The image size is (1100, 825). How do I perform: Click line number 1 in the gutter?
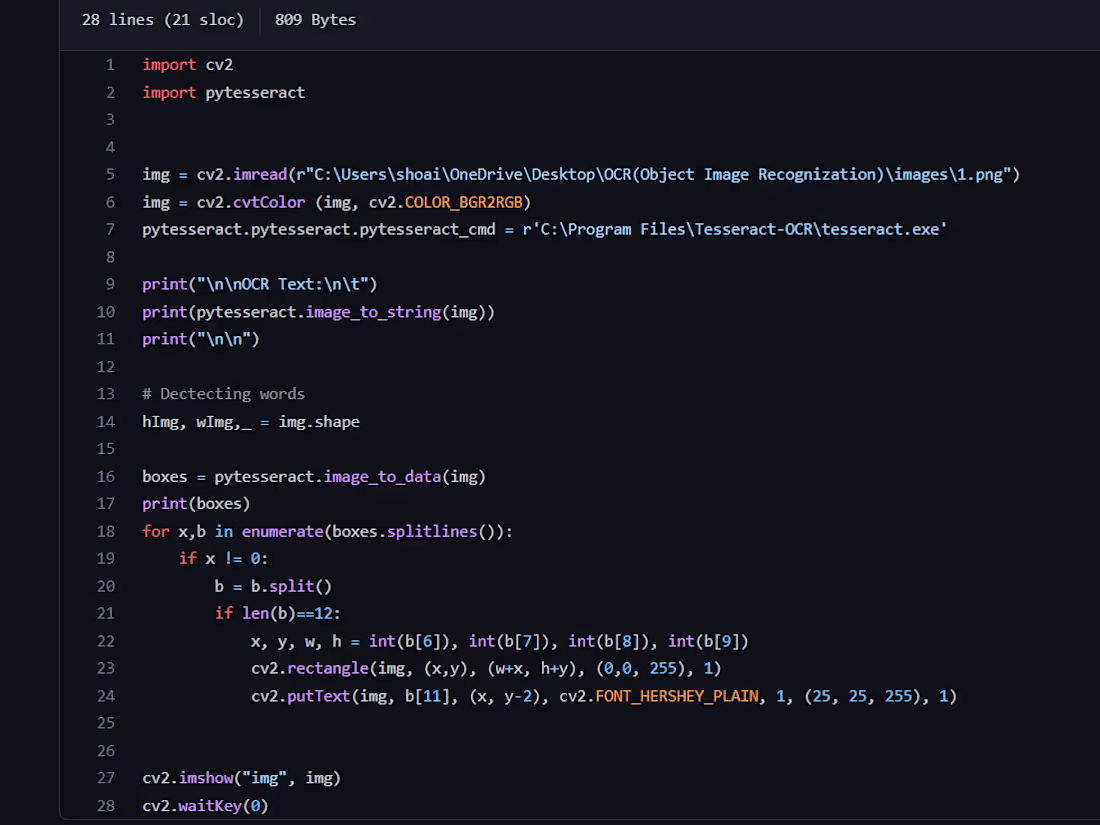click(x=110, y=65)
